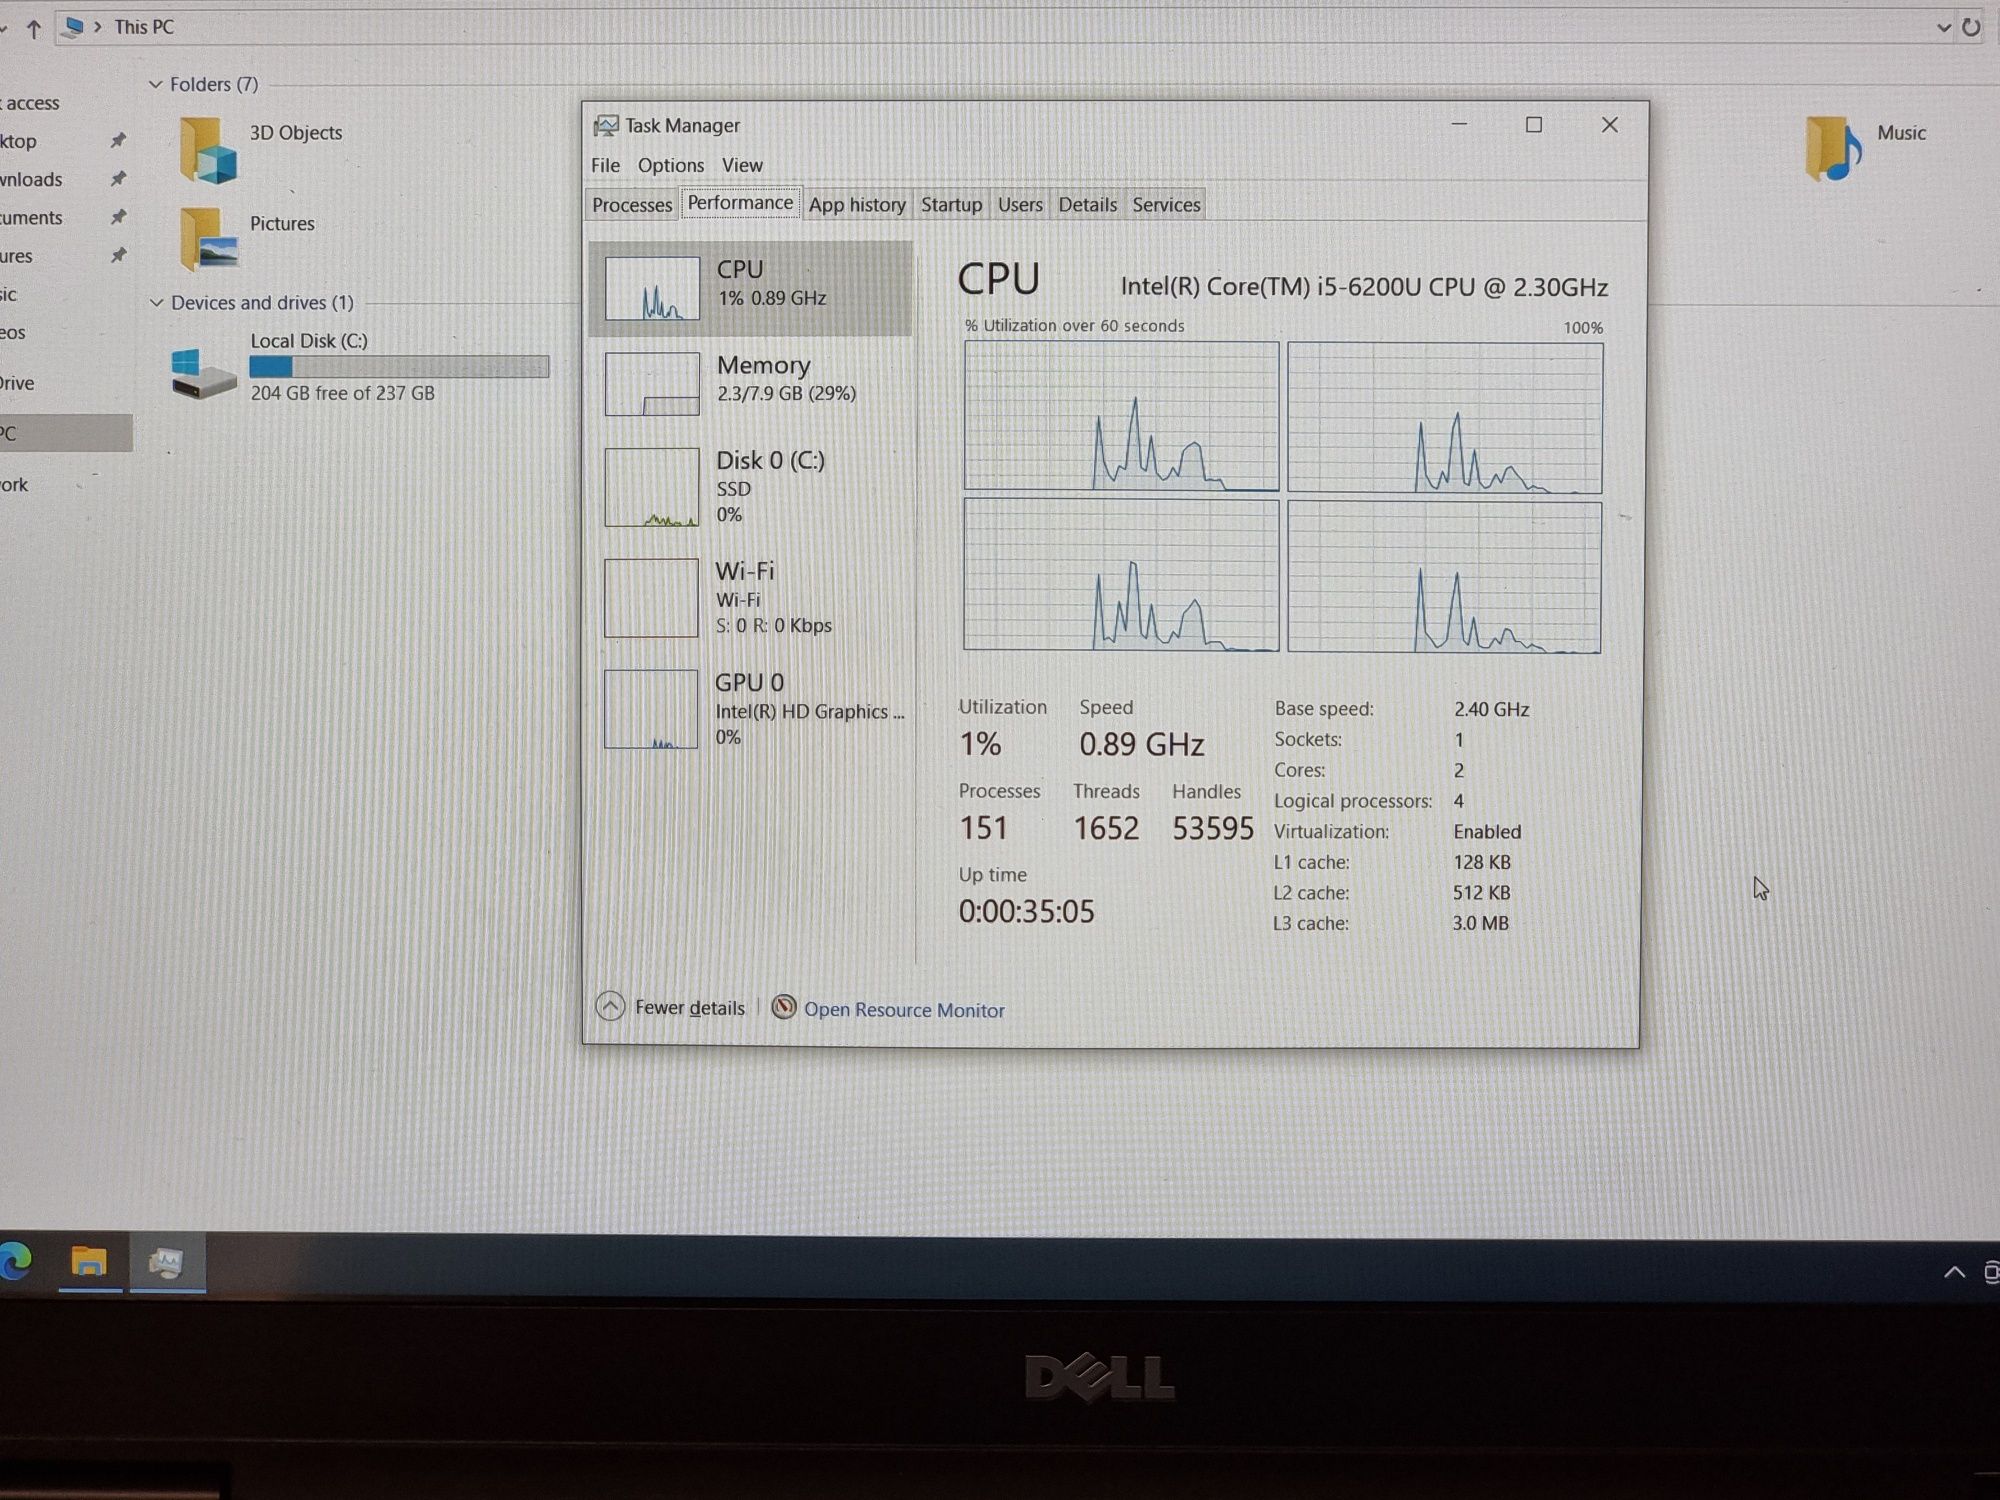Click the processor name Intel(R) Core(TM) i5-6200U
This screenshot has height=1500, width=2000.
1364,287
